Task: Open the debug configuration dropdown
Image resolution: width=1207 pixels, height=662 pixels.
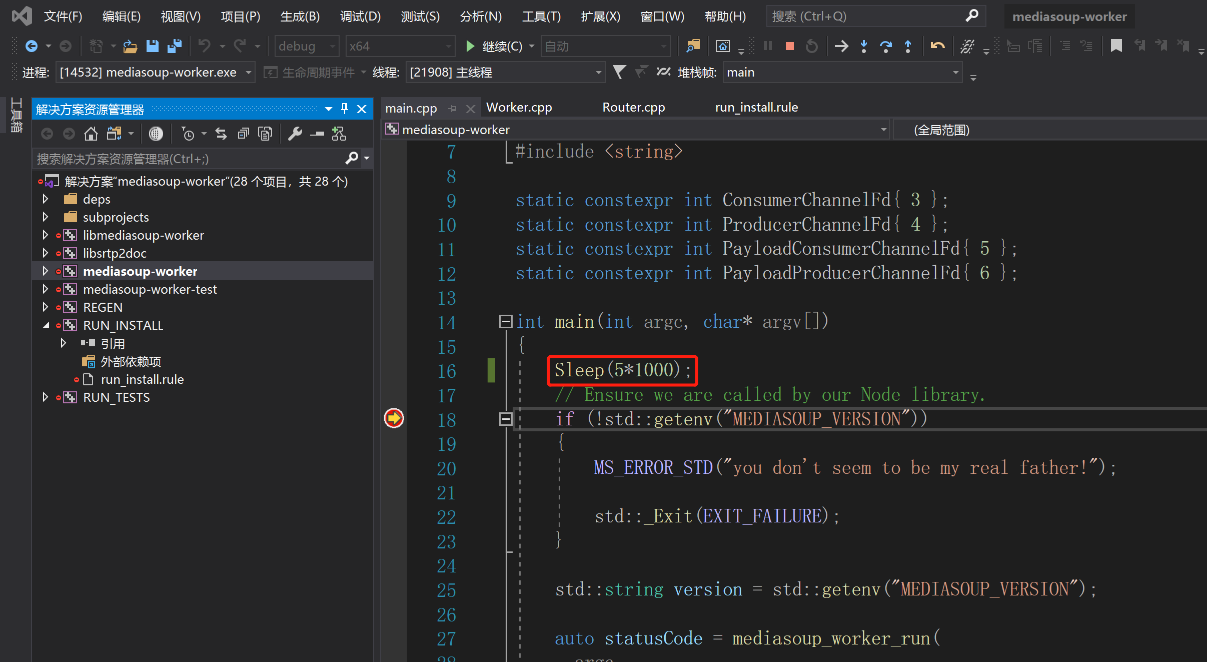Action: pyautogui.click(x=307, y=46)
